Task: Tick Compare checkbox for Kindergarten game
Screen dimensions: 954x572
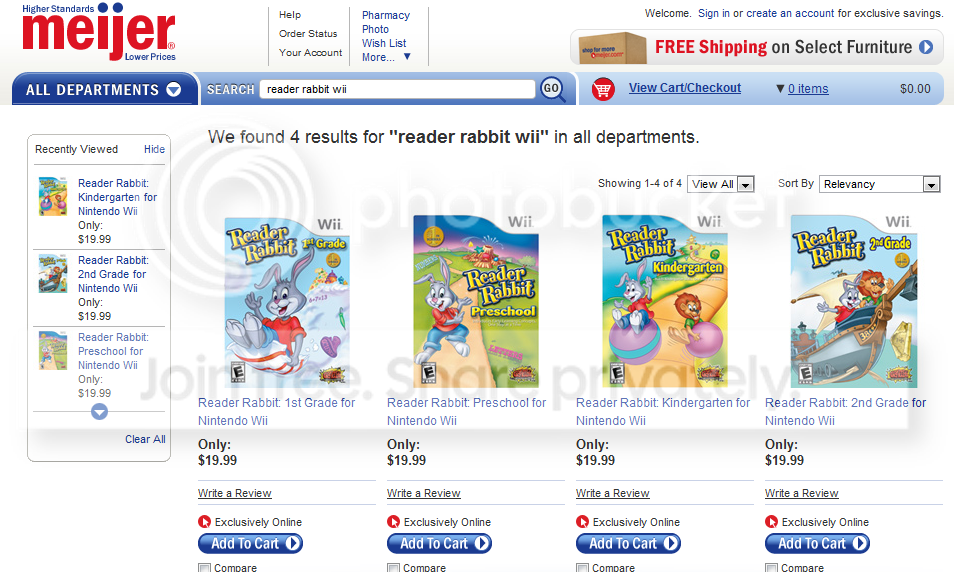Action: click(583, 568)
